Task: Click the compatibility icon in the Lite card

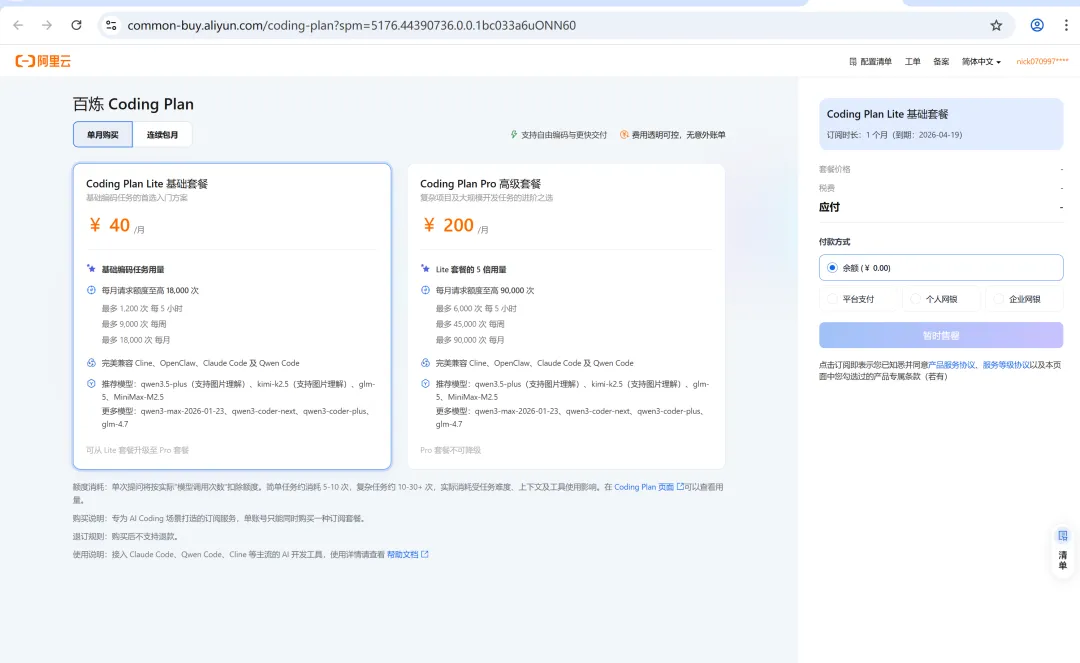Action: 91,363
